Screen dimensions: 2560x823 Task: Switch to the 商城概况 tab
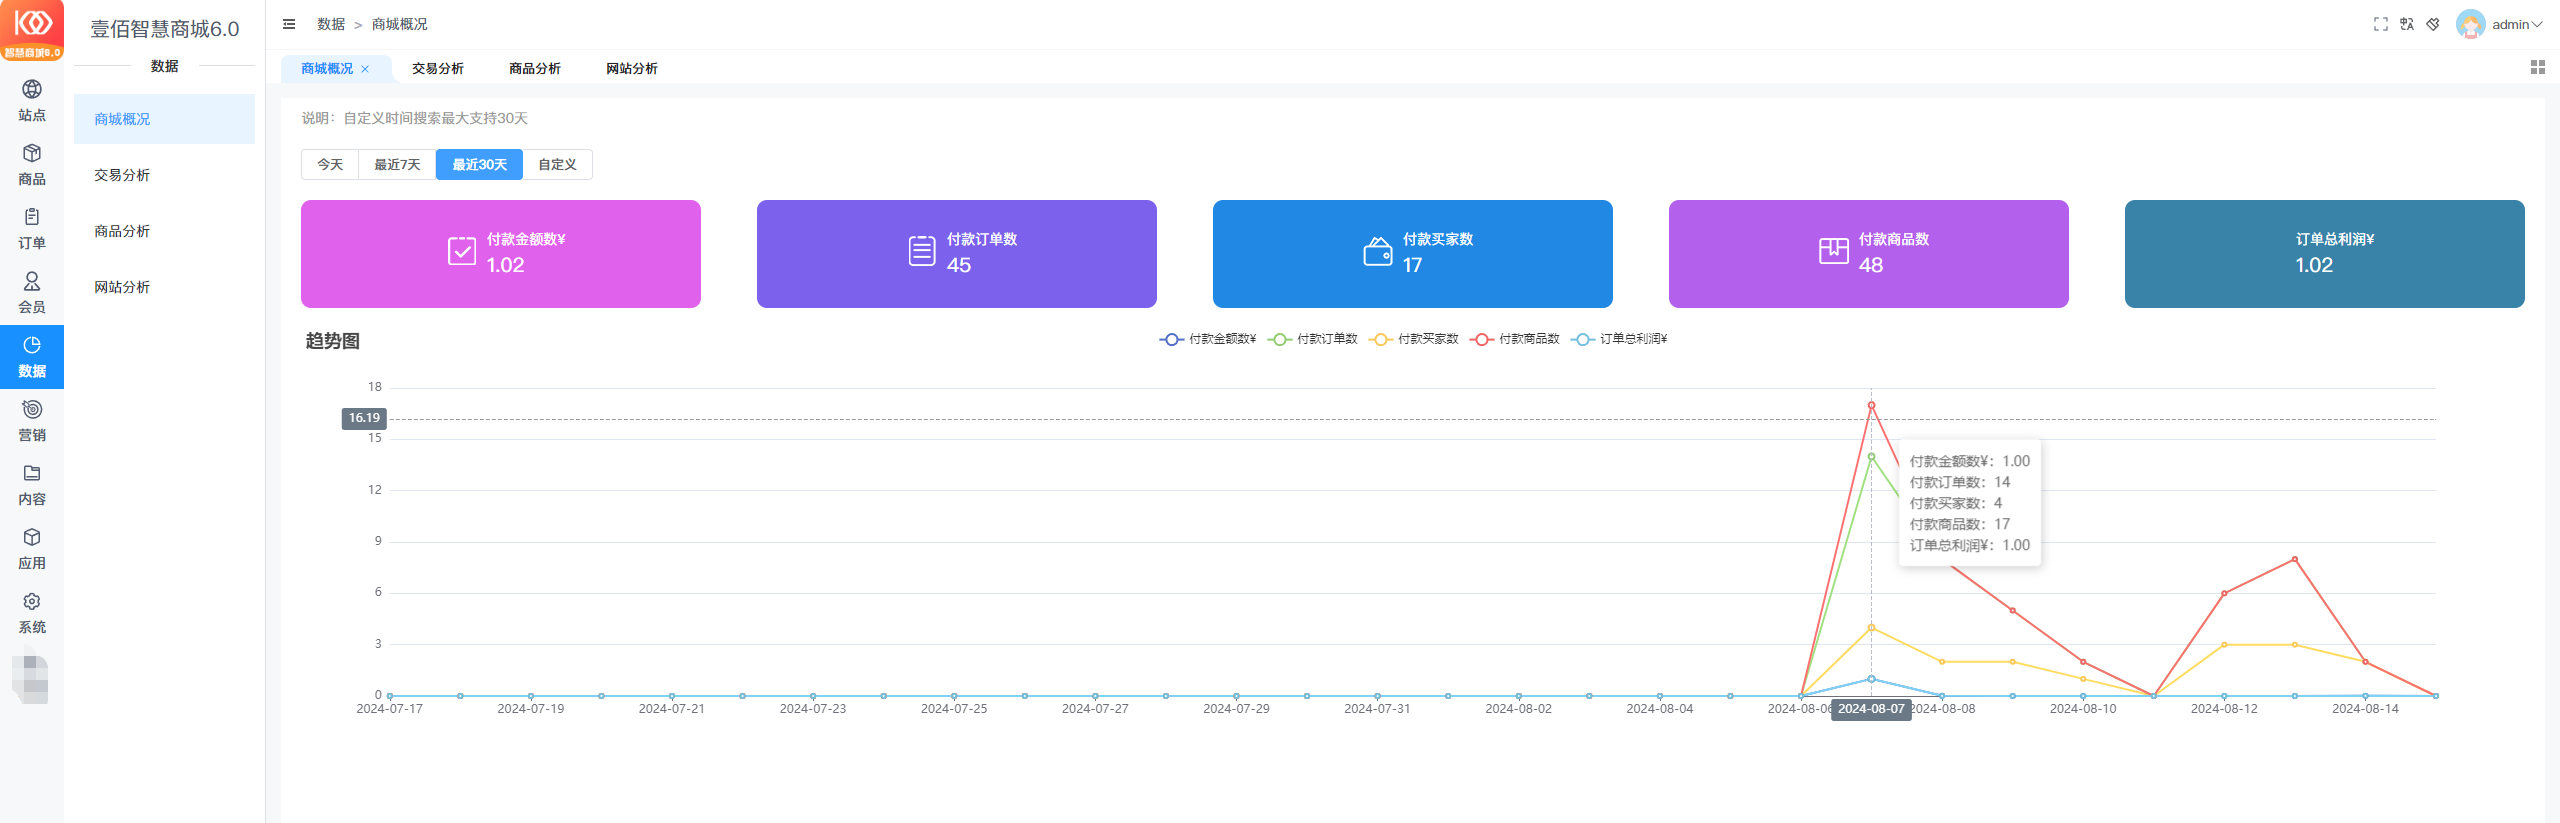327,69
